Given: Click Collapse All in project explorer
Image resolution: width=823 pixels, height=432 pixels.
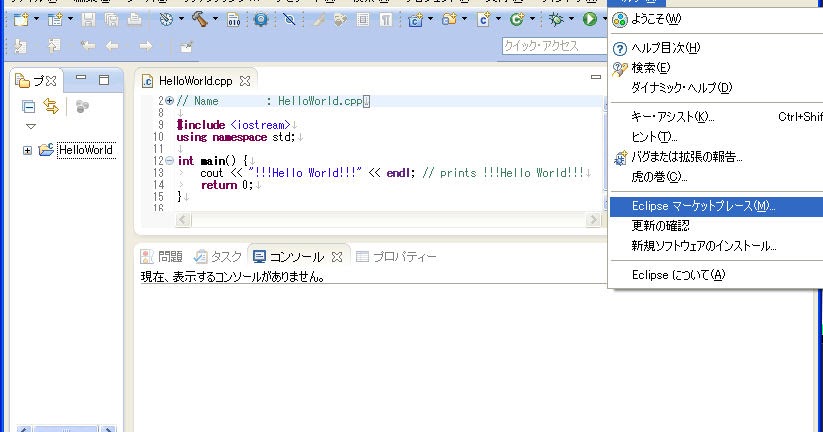Looking at the screenshot, I should (28, 107).
